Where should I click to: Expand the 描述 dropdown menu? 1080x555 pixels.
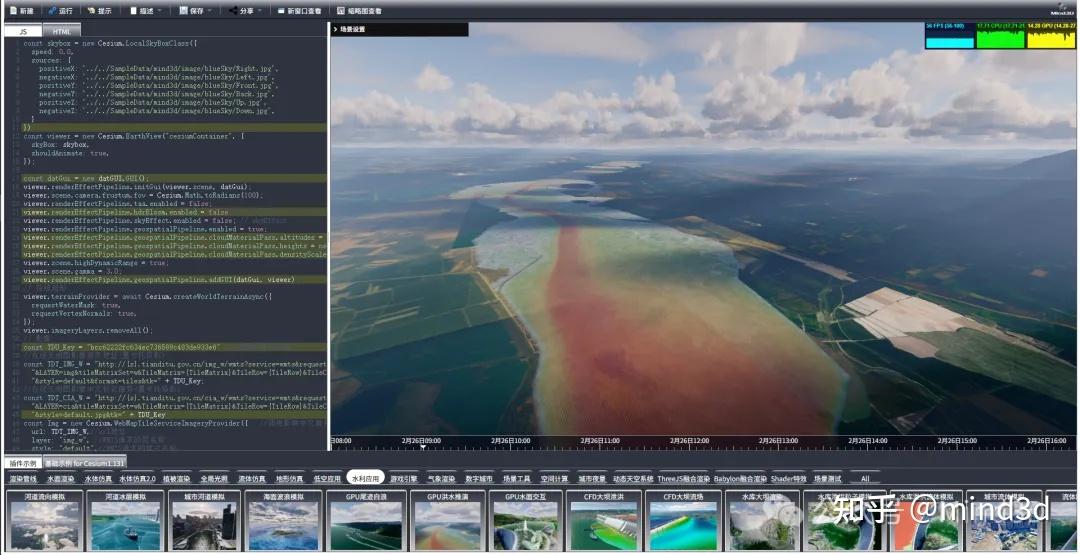(147, 10)
